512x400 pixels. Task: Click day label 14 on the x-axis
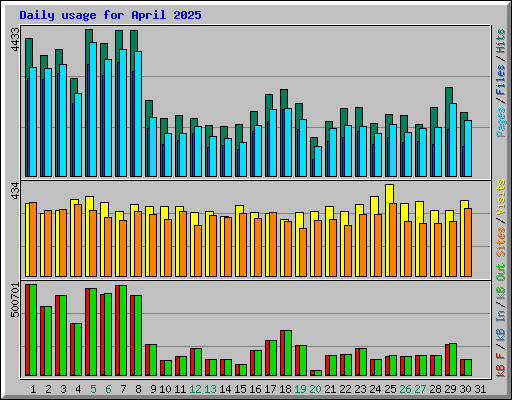pos(225,389)
